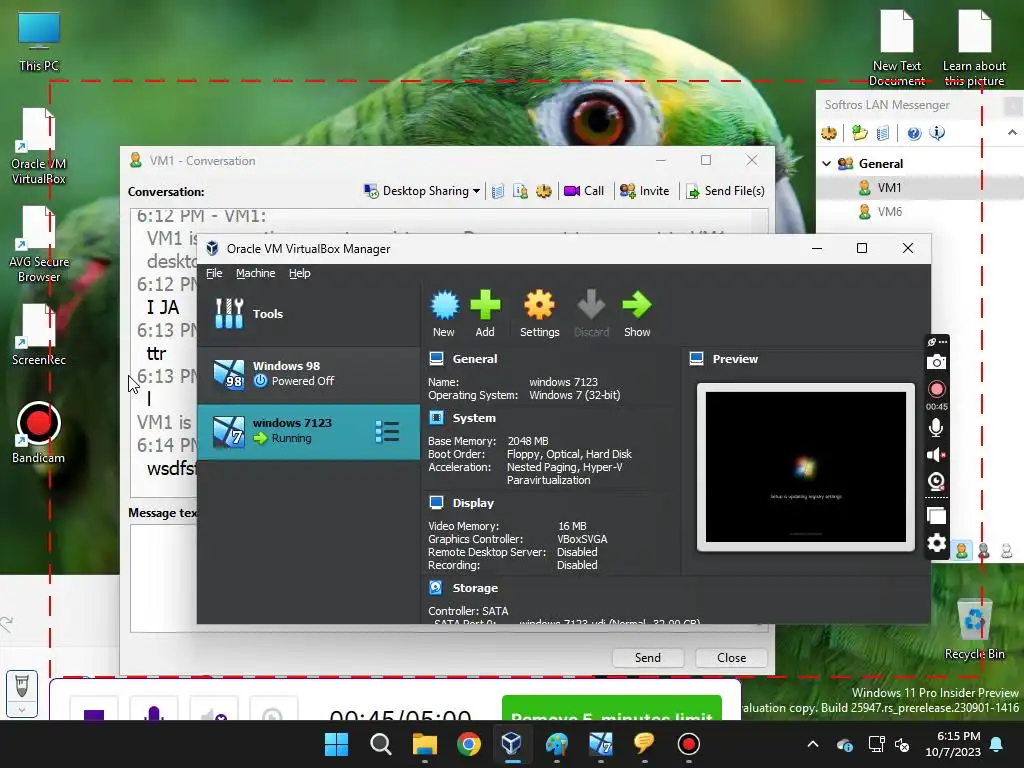The image size is (1024, 768).
Task: Click the Oracle VM VirtualBox desktop shortcut
Action: point(39,147)
